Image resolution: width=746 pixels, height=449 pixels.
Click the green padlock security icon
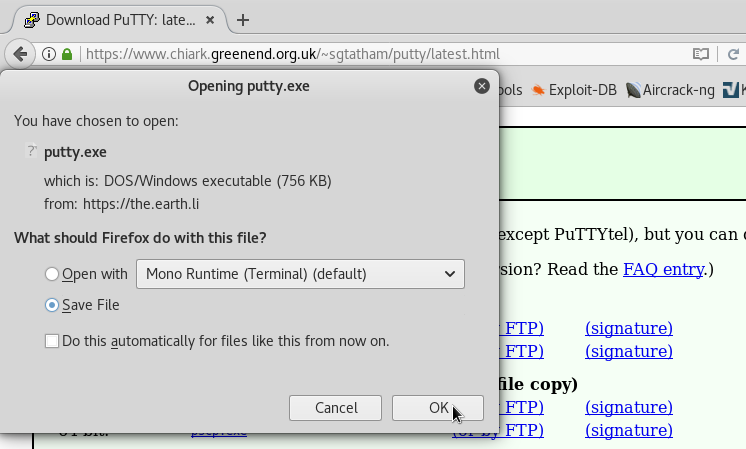click(67, 54)
